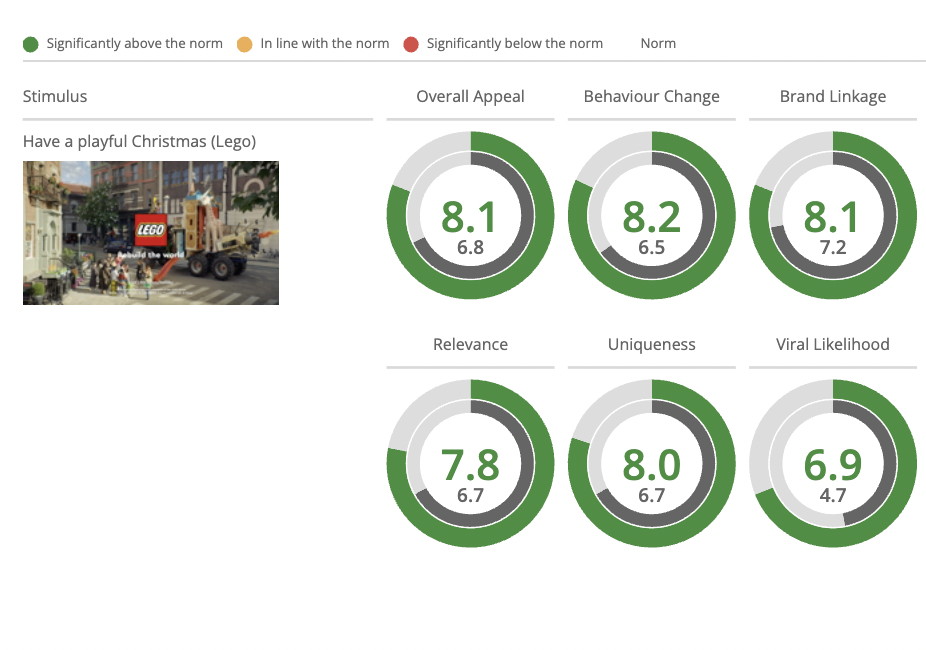Click the Brand Linkage 8.1 donut chart
The image size is (926, 650).
(x=833, y=215)
